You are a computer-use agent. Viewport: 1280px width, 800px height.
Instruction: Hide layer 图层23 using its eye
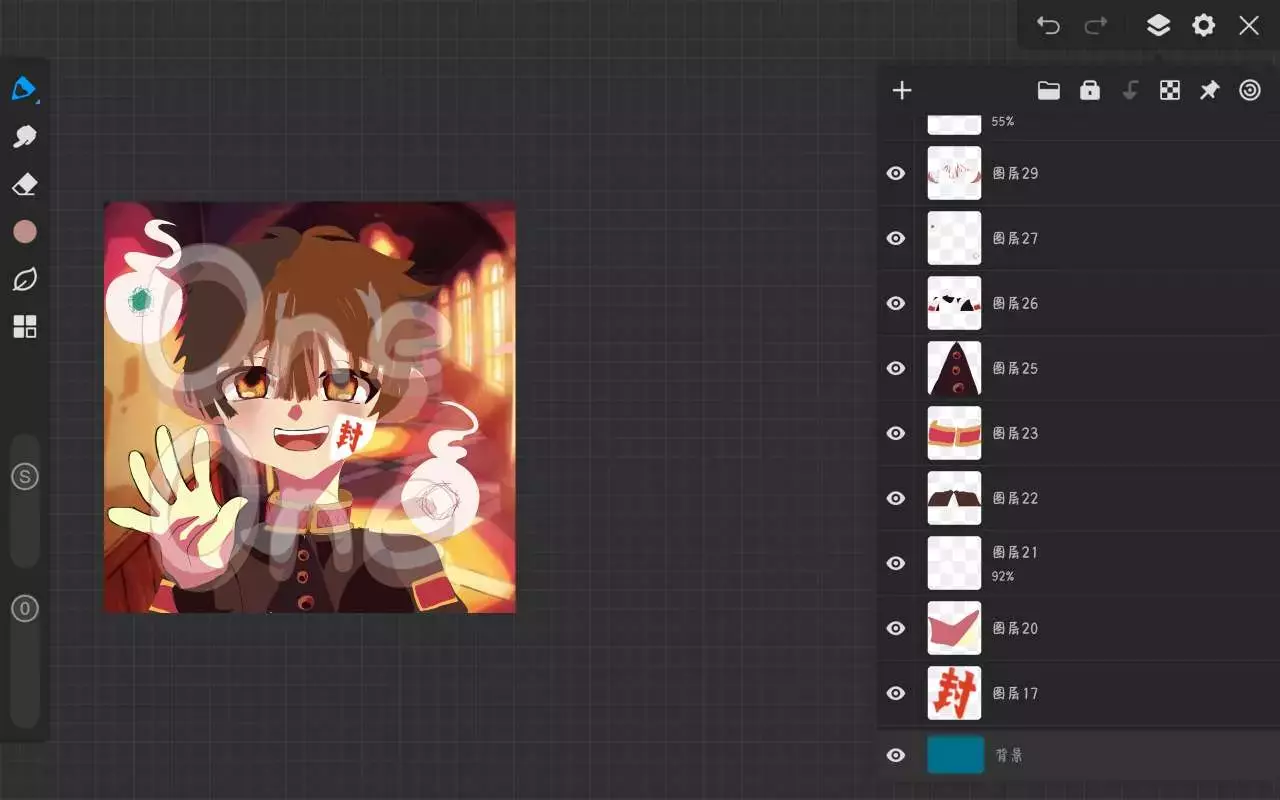[x=896, y=433]
